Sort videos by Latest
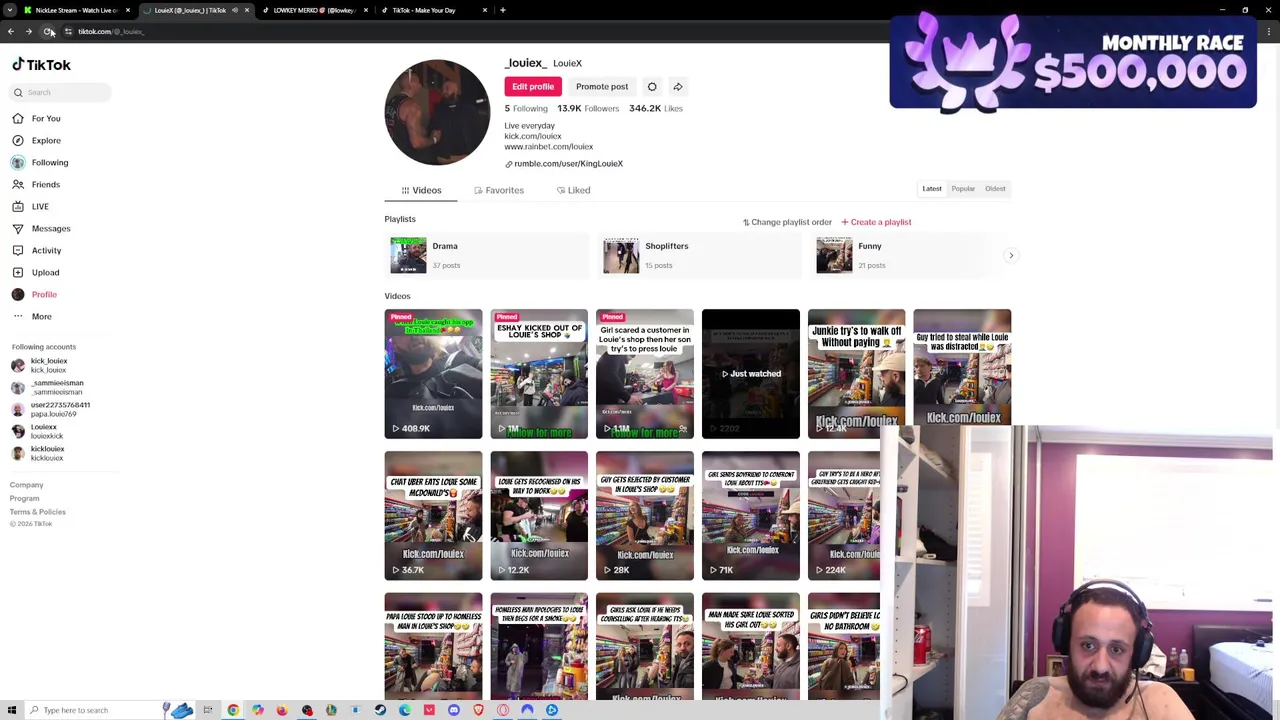 point(932,189)
